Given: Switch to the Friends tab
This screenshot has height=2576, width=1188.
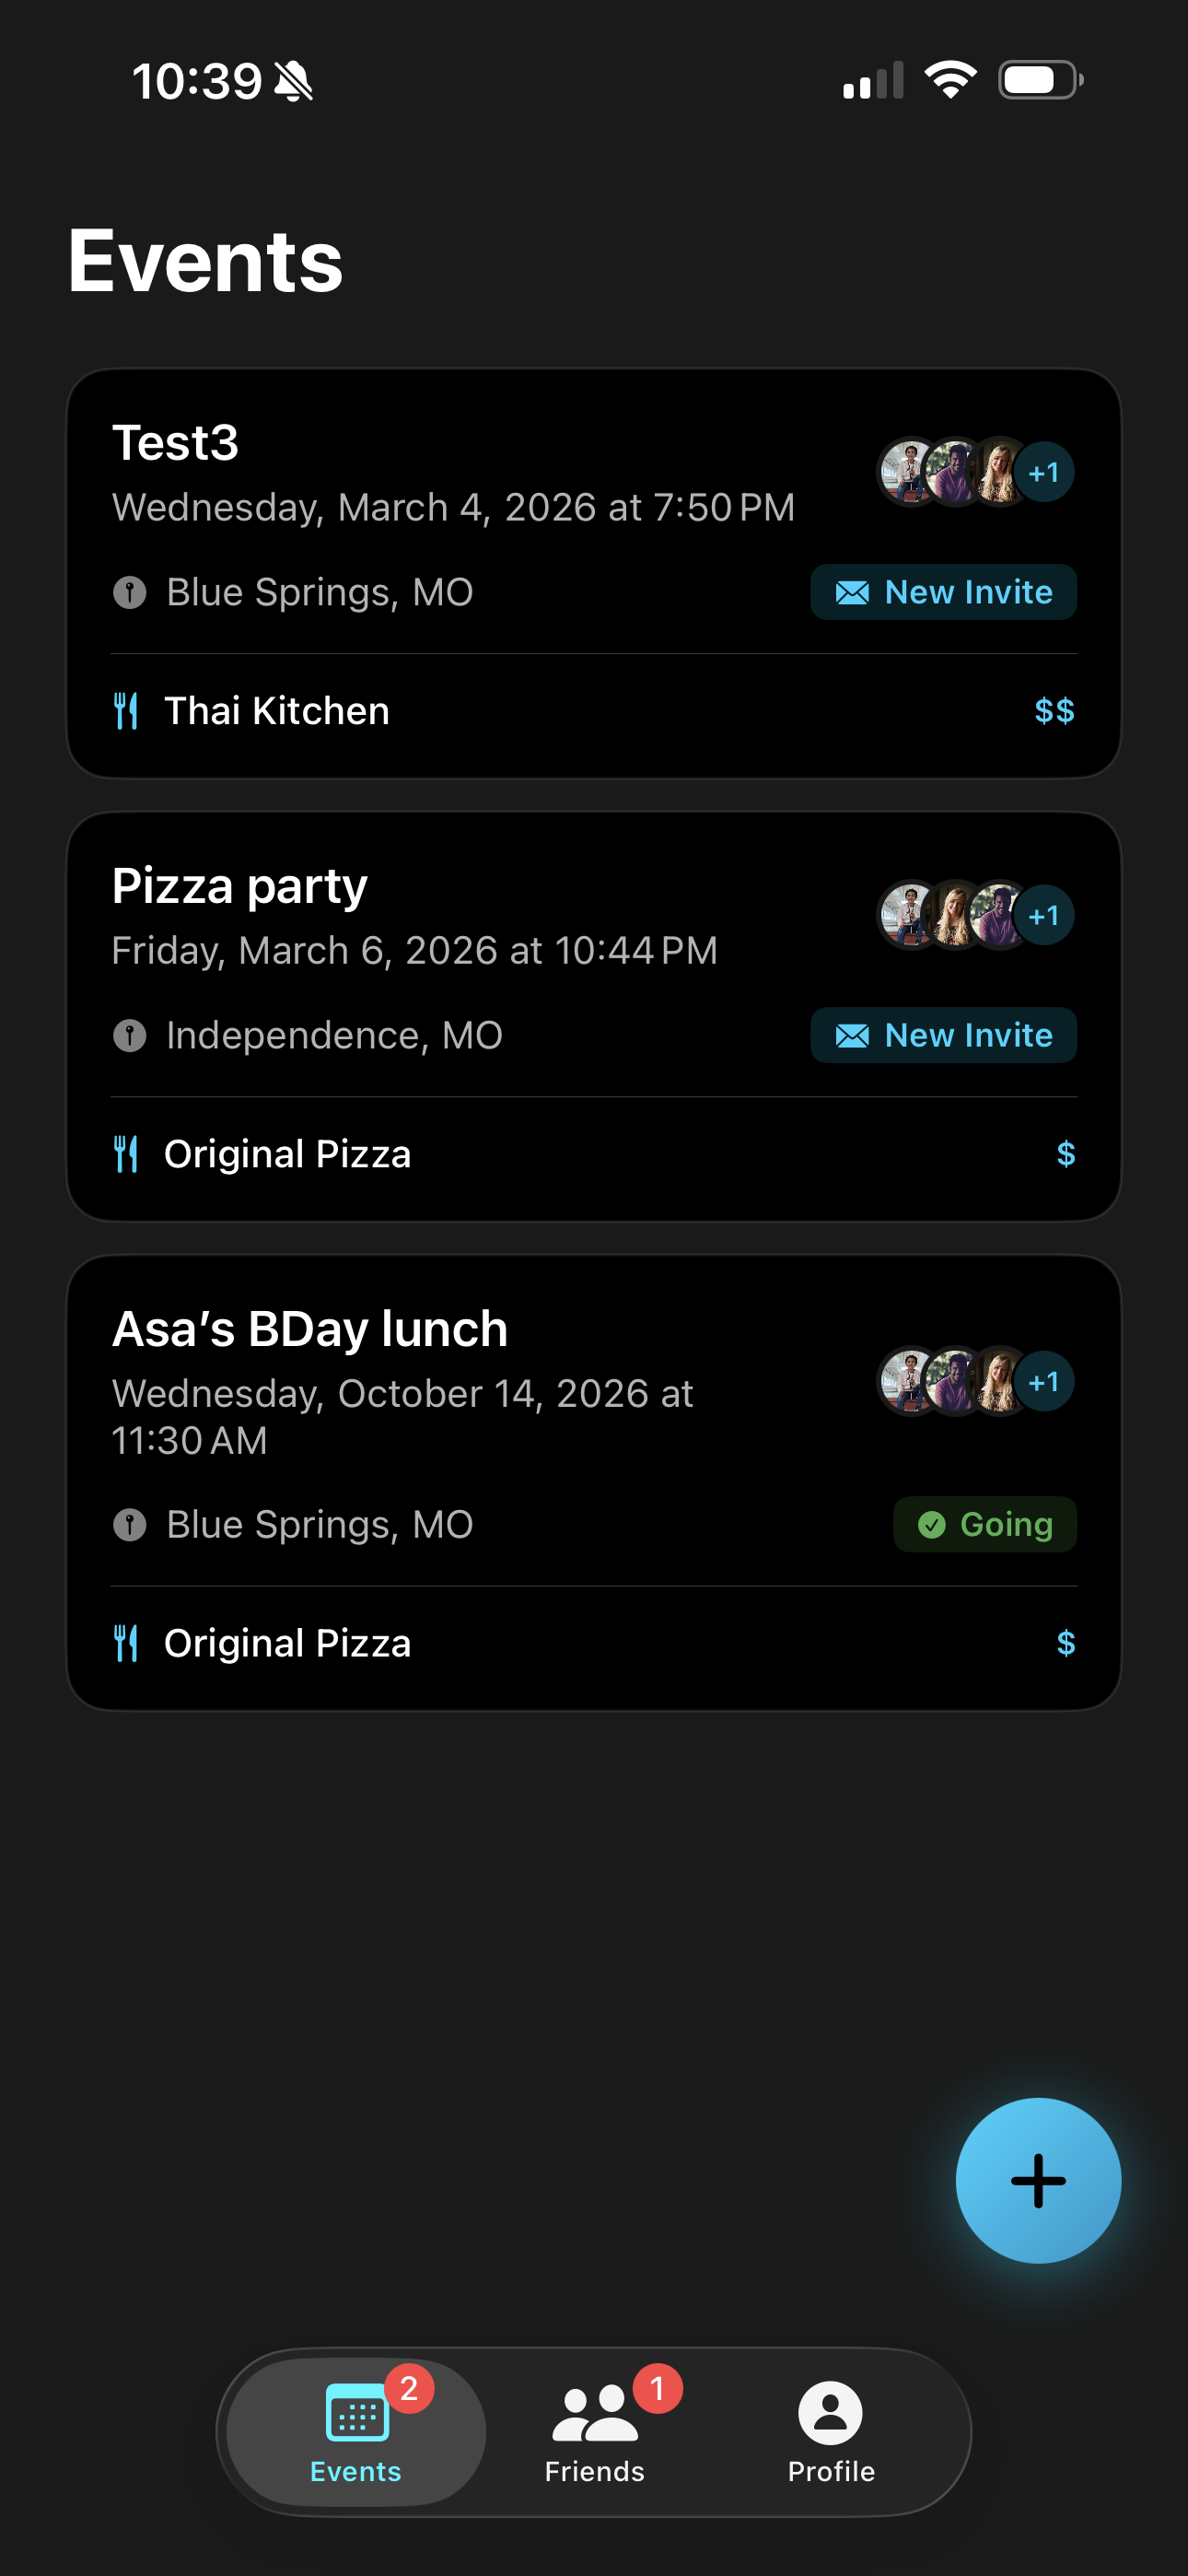Looking at the screenshot, I should [594, 2432].
